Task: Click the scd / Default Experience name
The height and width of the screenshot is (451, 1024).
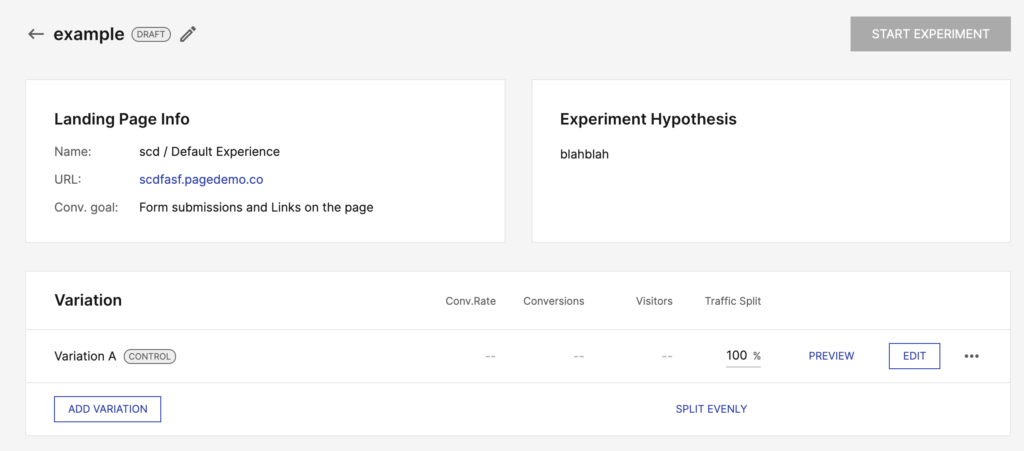Action: click(x=210, y=152)
